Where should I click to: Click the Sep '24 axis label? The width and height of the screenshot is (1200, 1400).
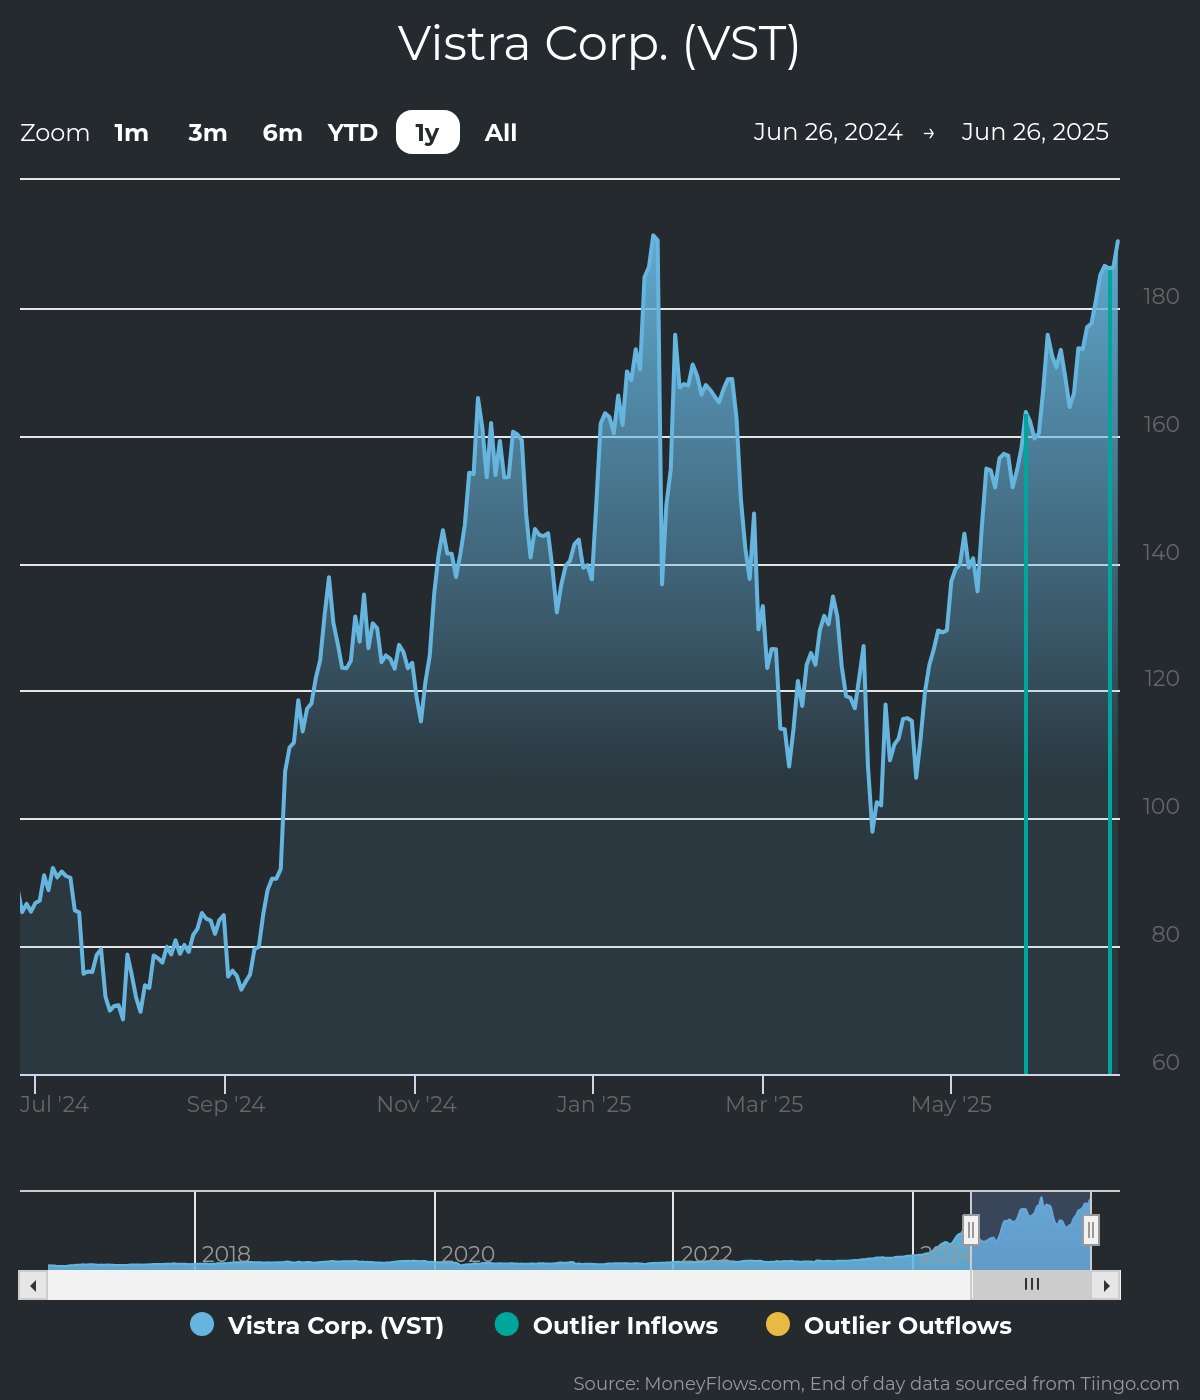[226, 1105]
